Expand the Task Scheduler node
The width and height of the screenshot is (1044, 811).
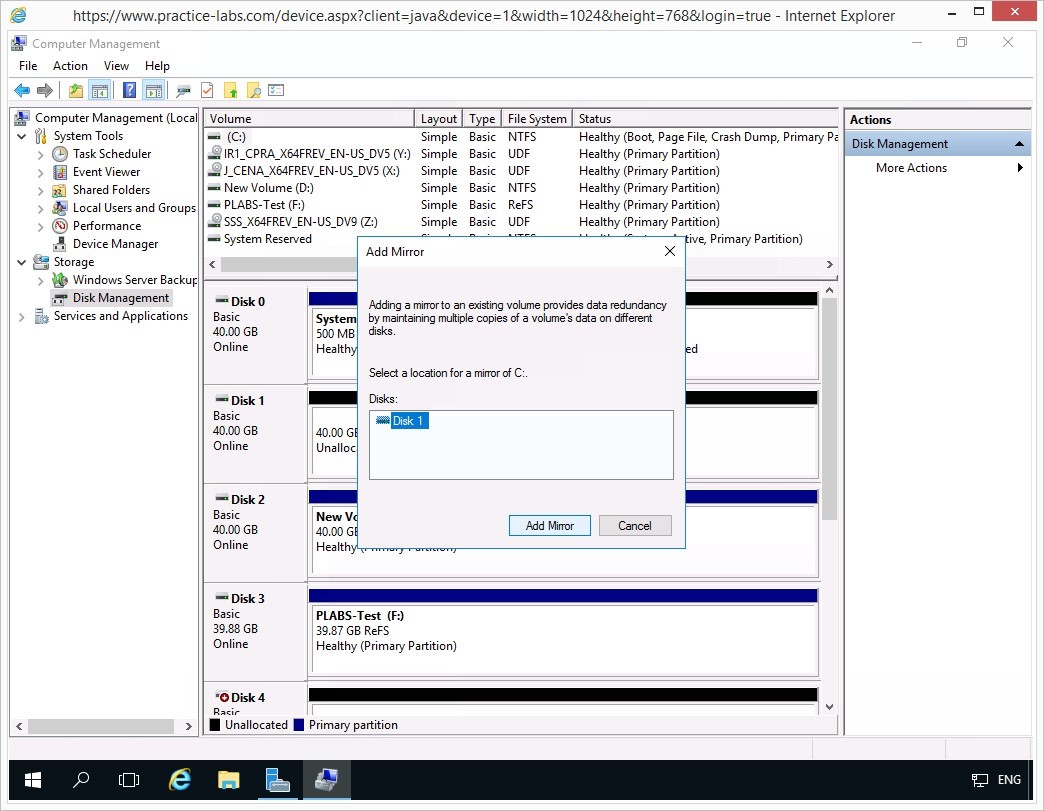click(x=40, y=154)
